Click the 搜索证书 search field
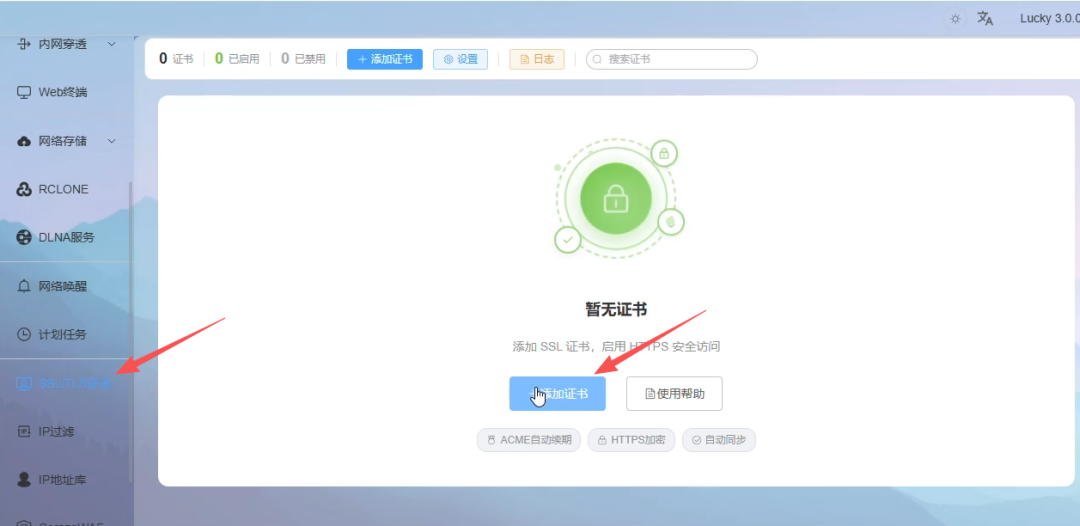 [x=672, y=59]
